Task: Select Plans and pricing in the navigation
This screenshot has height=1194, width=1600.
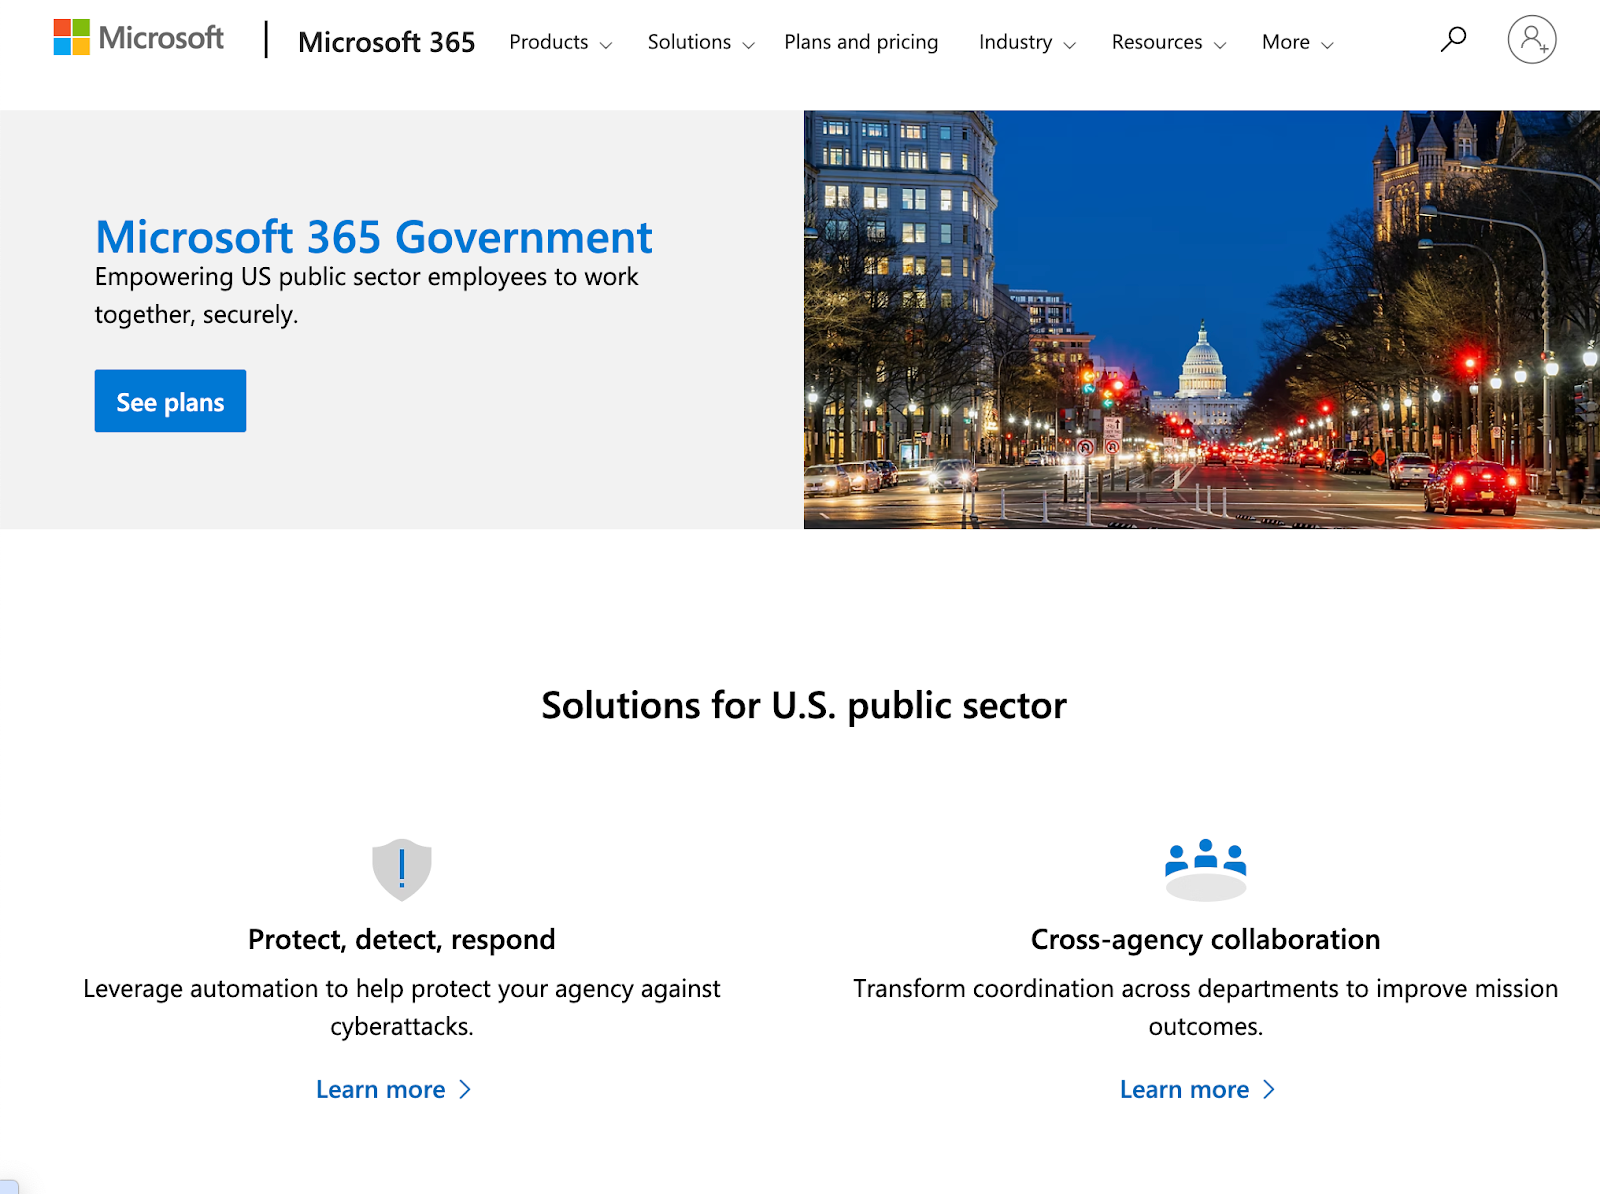Action: [x=860, y=42]
